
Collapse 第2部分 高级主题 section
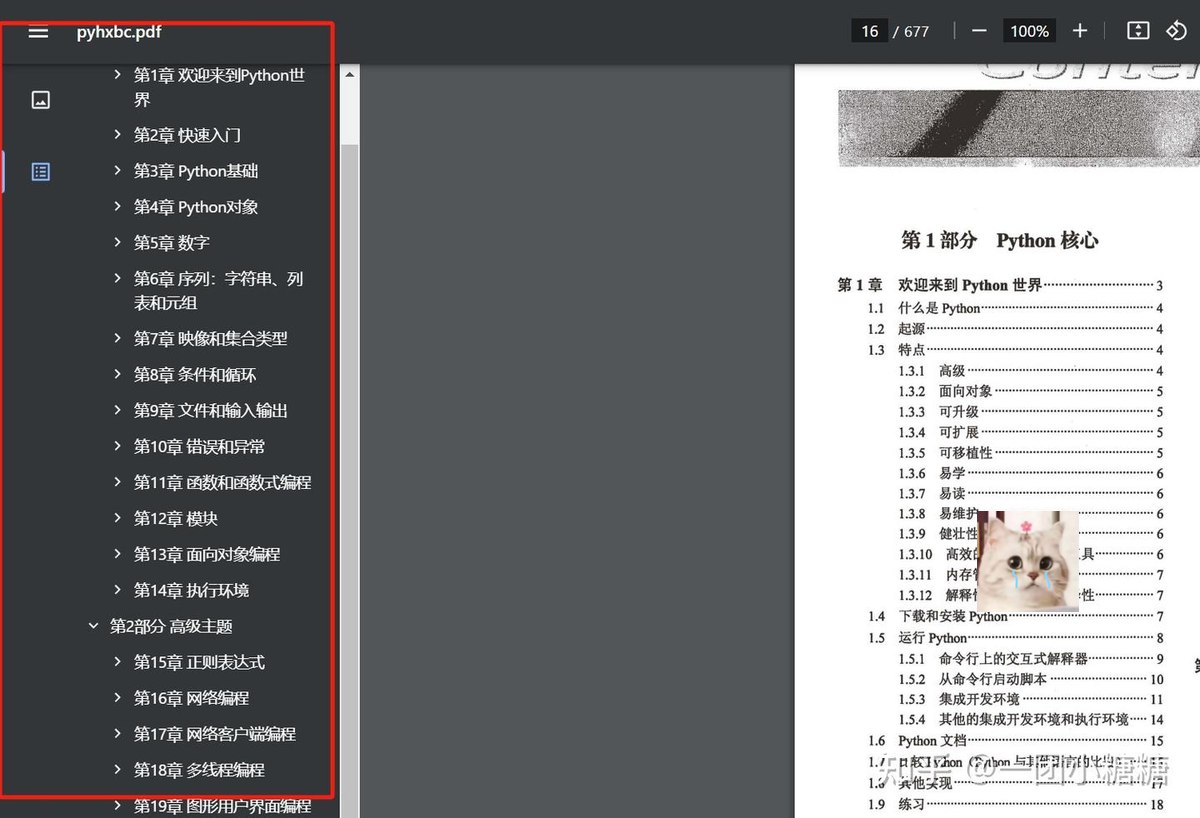tap(93, 625)
